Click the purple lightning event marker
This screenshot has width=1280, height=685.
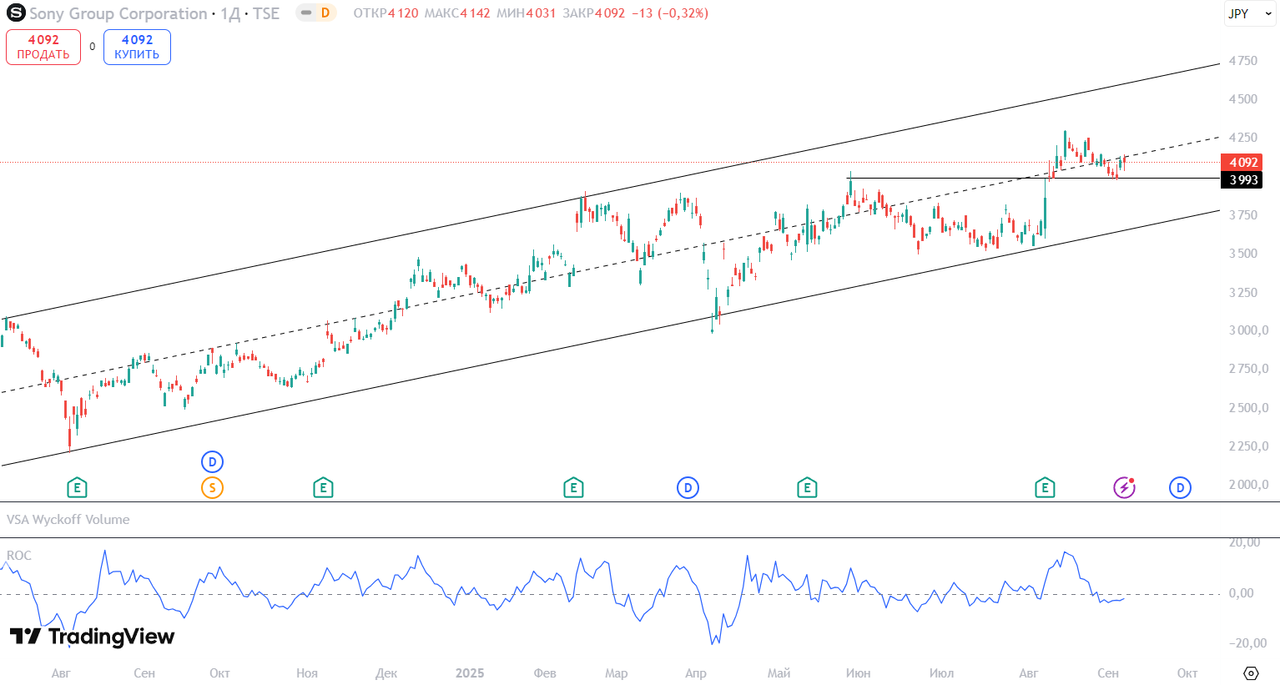[1125, 488]
